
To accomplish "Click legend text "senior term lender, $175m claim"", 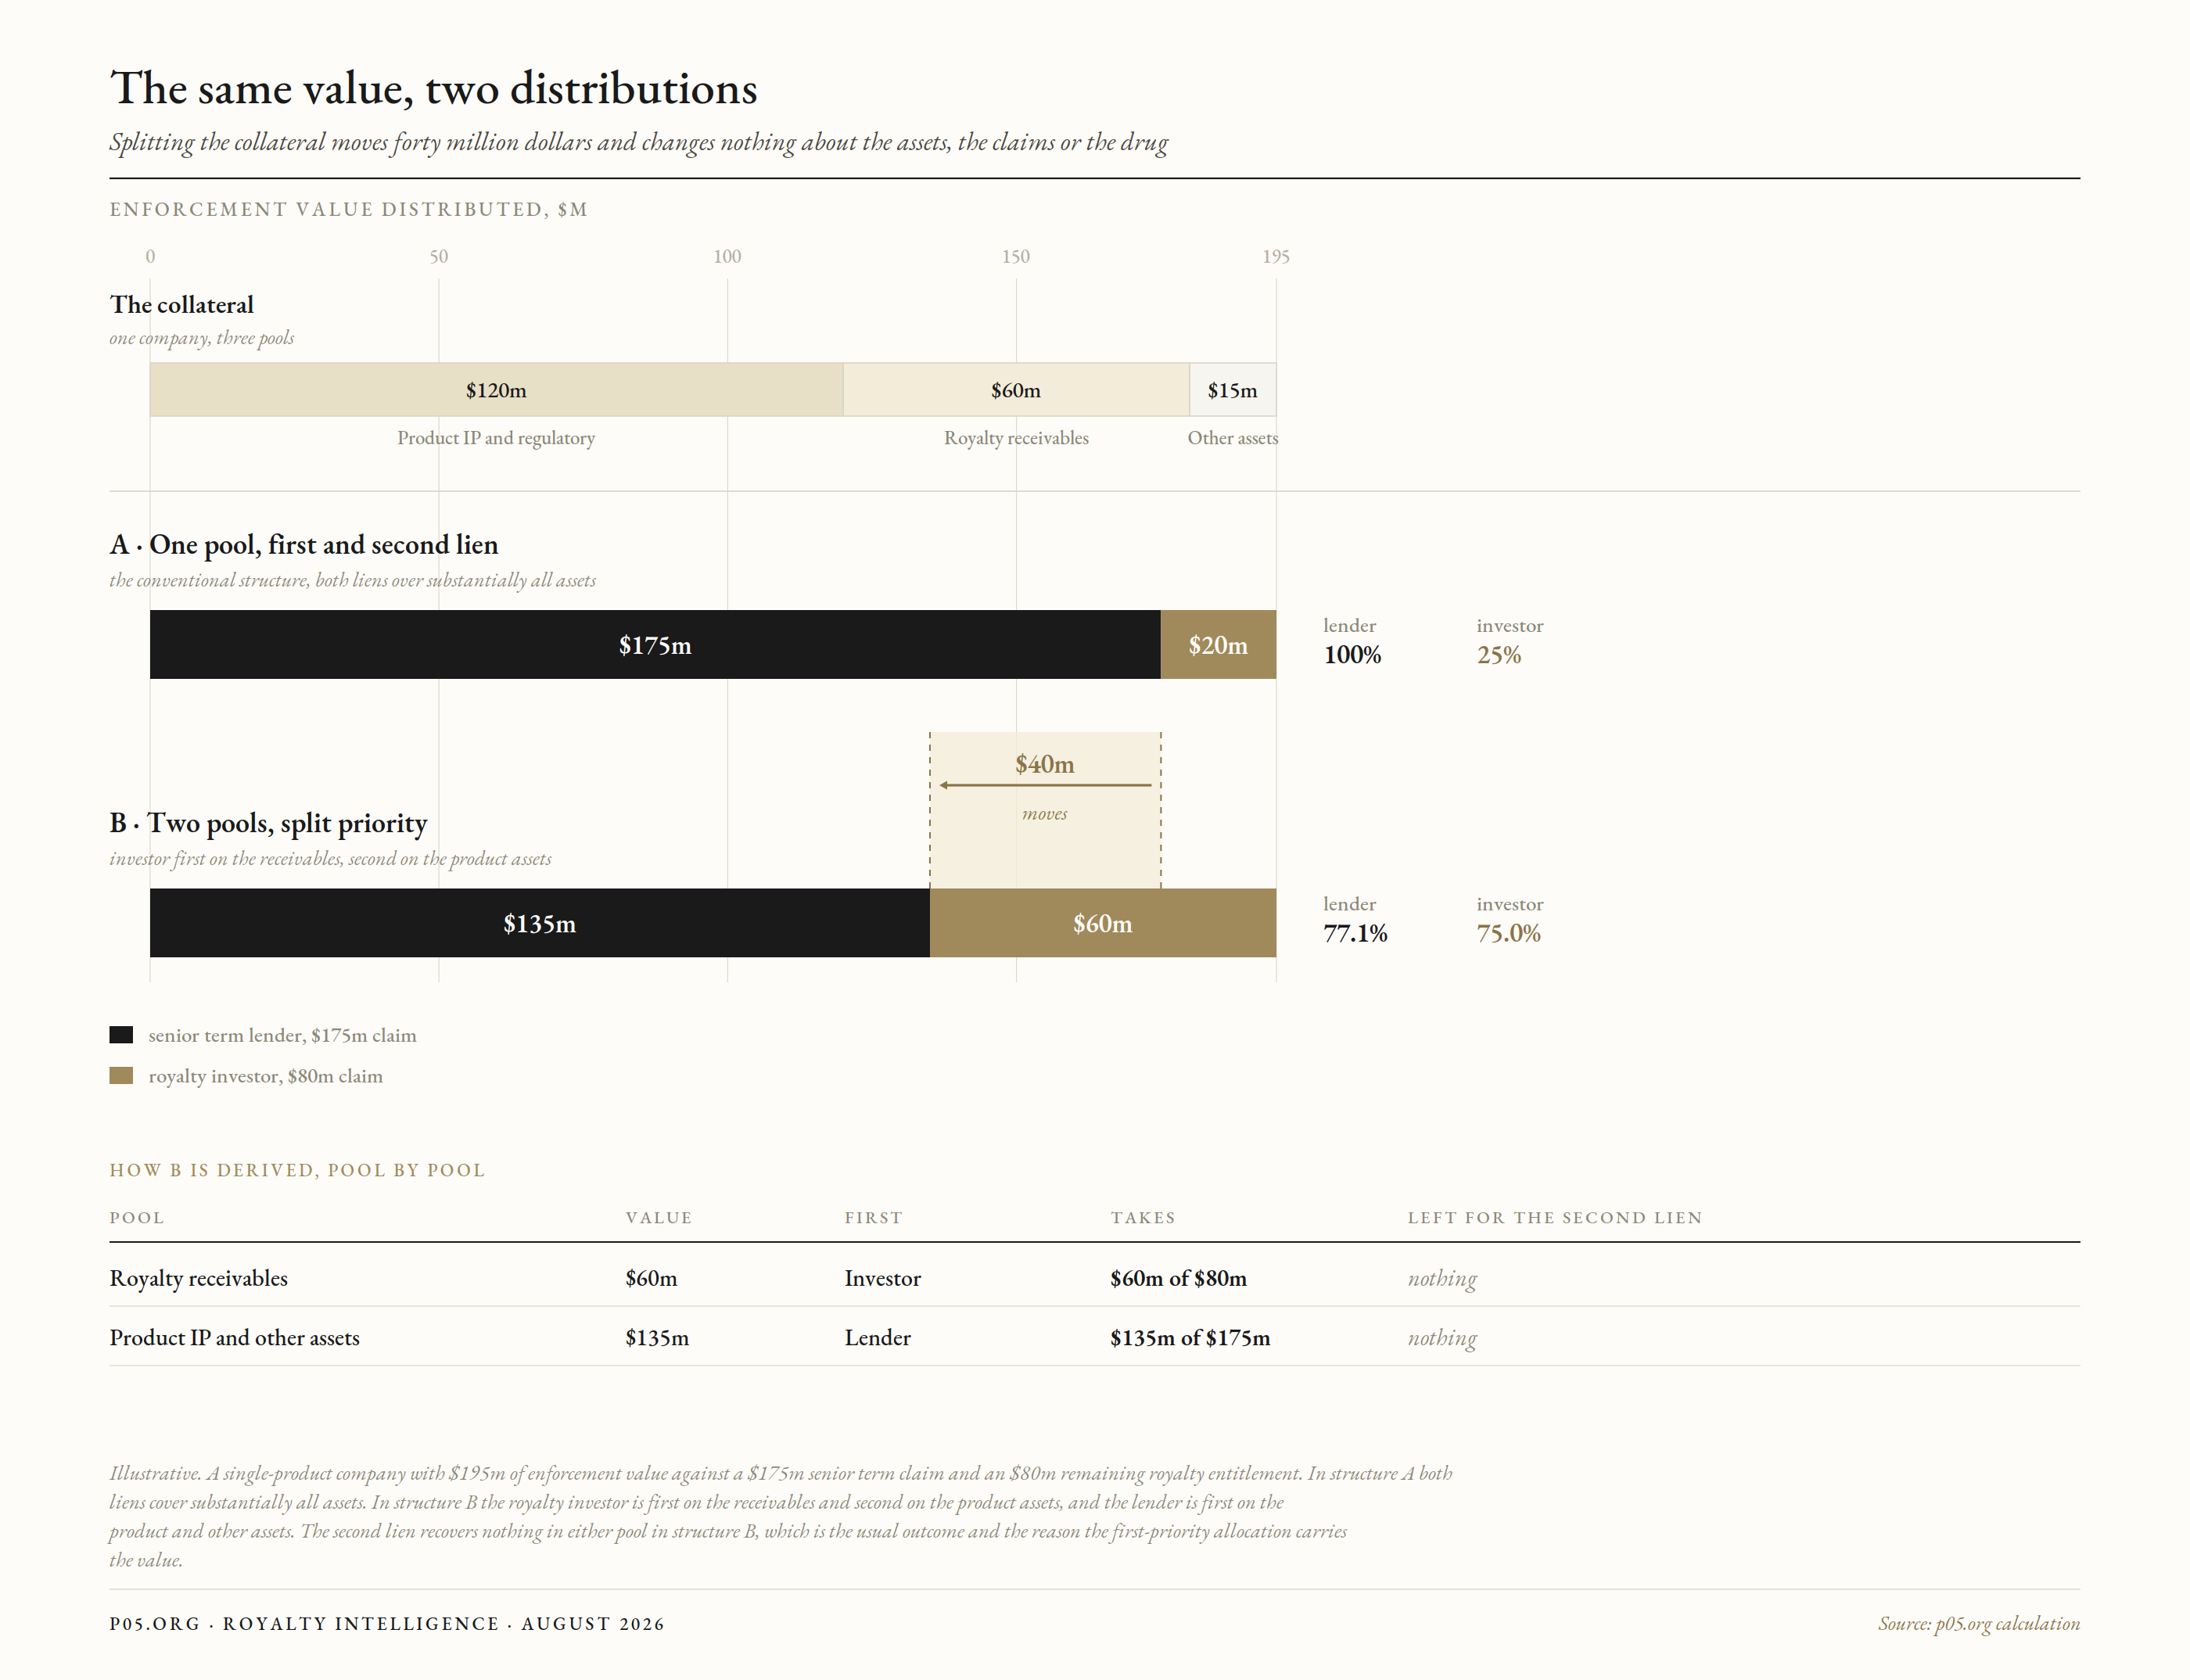I will pos(283,1035).
